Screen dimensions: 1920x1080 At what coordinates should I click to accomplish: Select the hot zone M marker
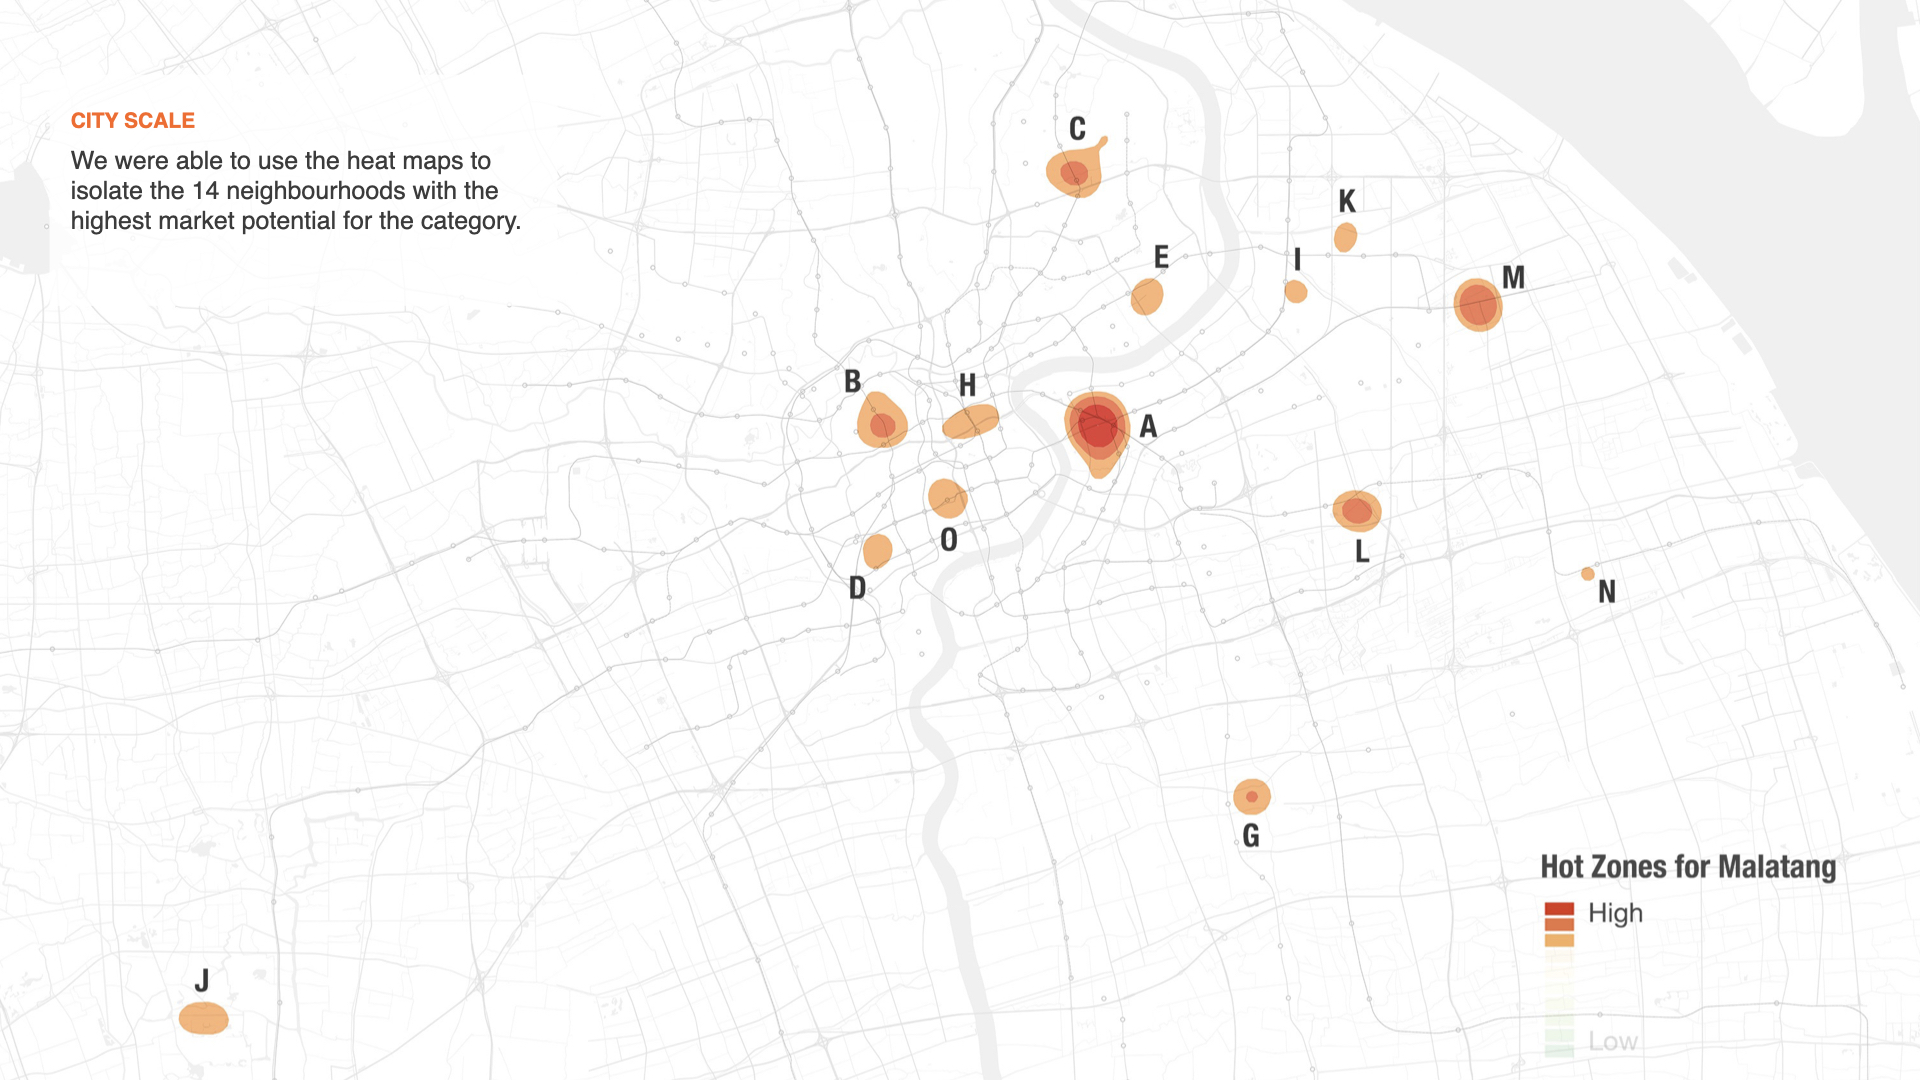pos(1478,304)
